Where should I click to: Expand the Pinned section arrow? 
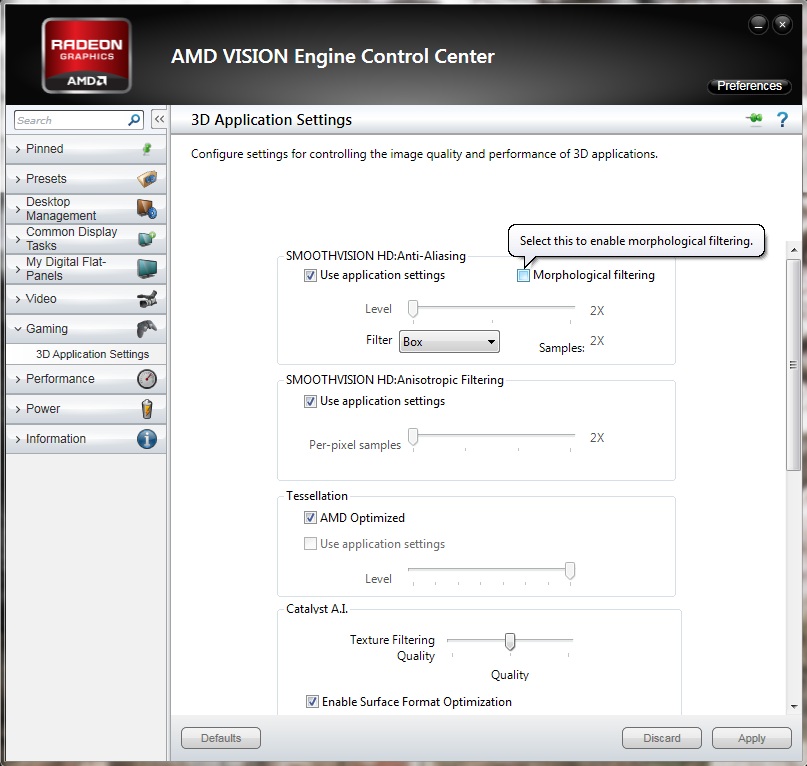(x=18, y=149)
